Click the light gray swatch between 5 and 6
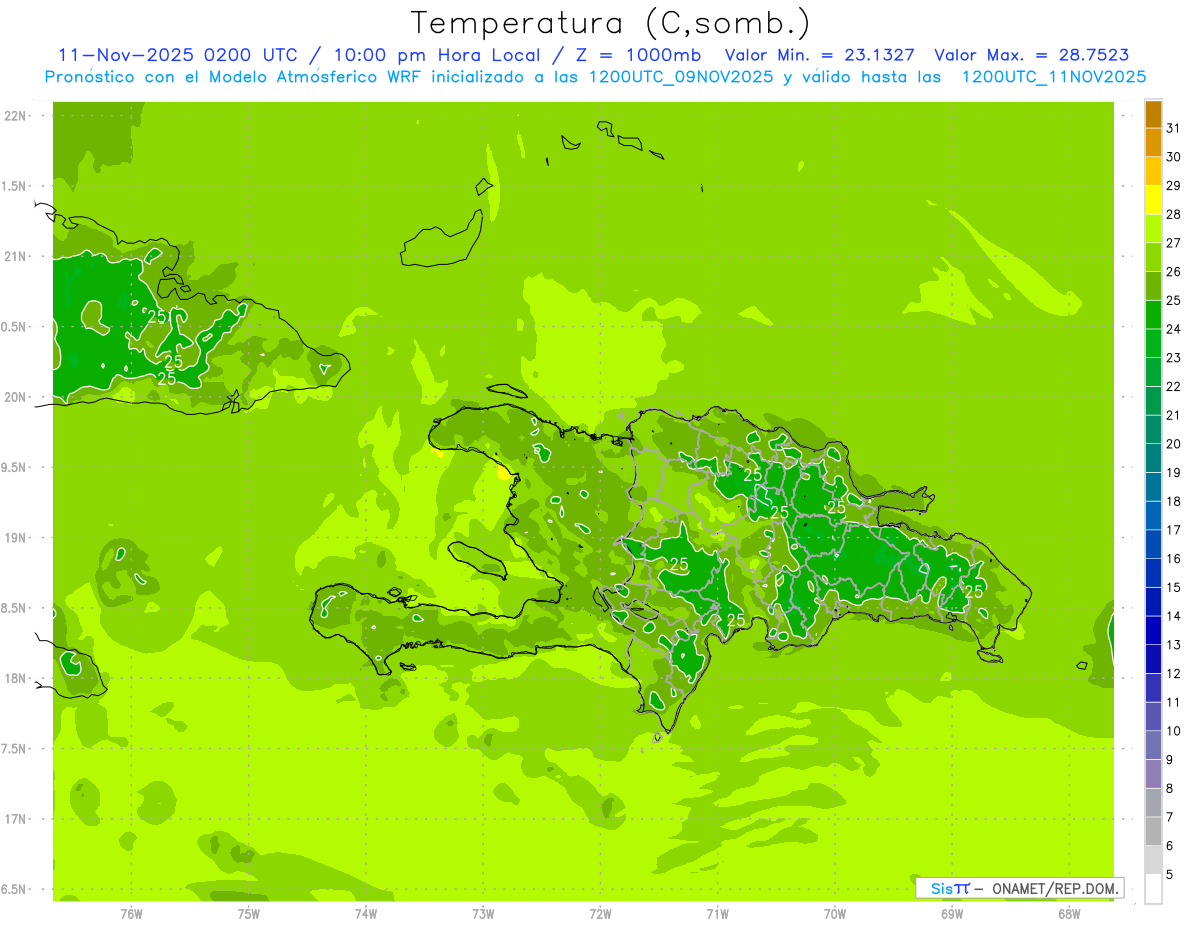Viewport: 1200px width, 927px height. click(x=1153, y=860)
